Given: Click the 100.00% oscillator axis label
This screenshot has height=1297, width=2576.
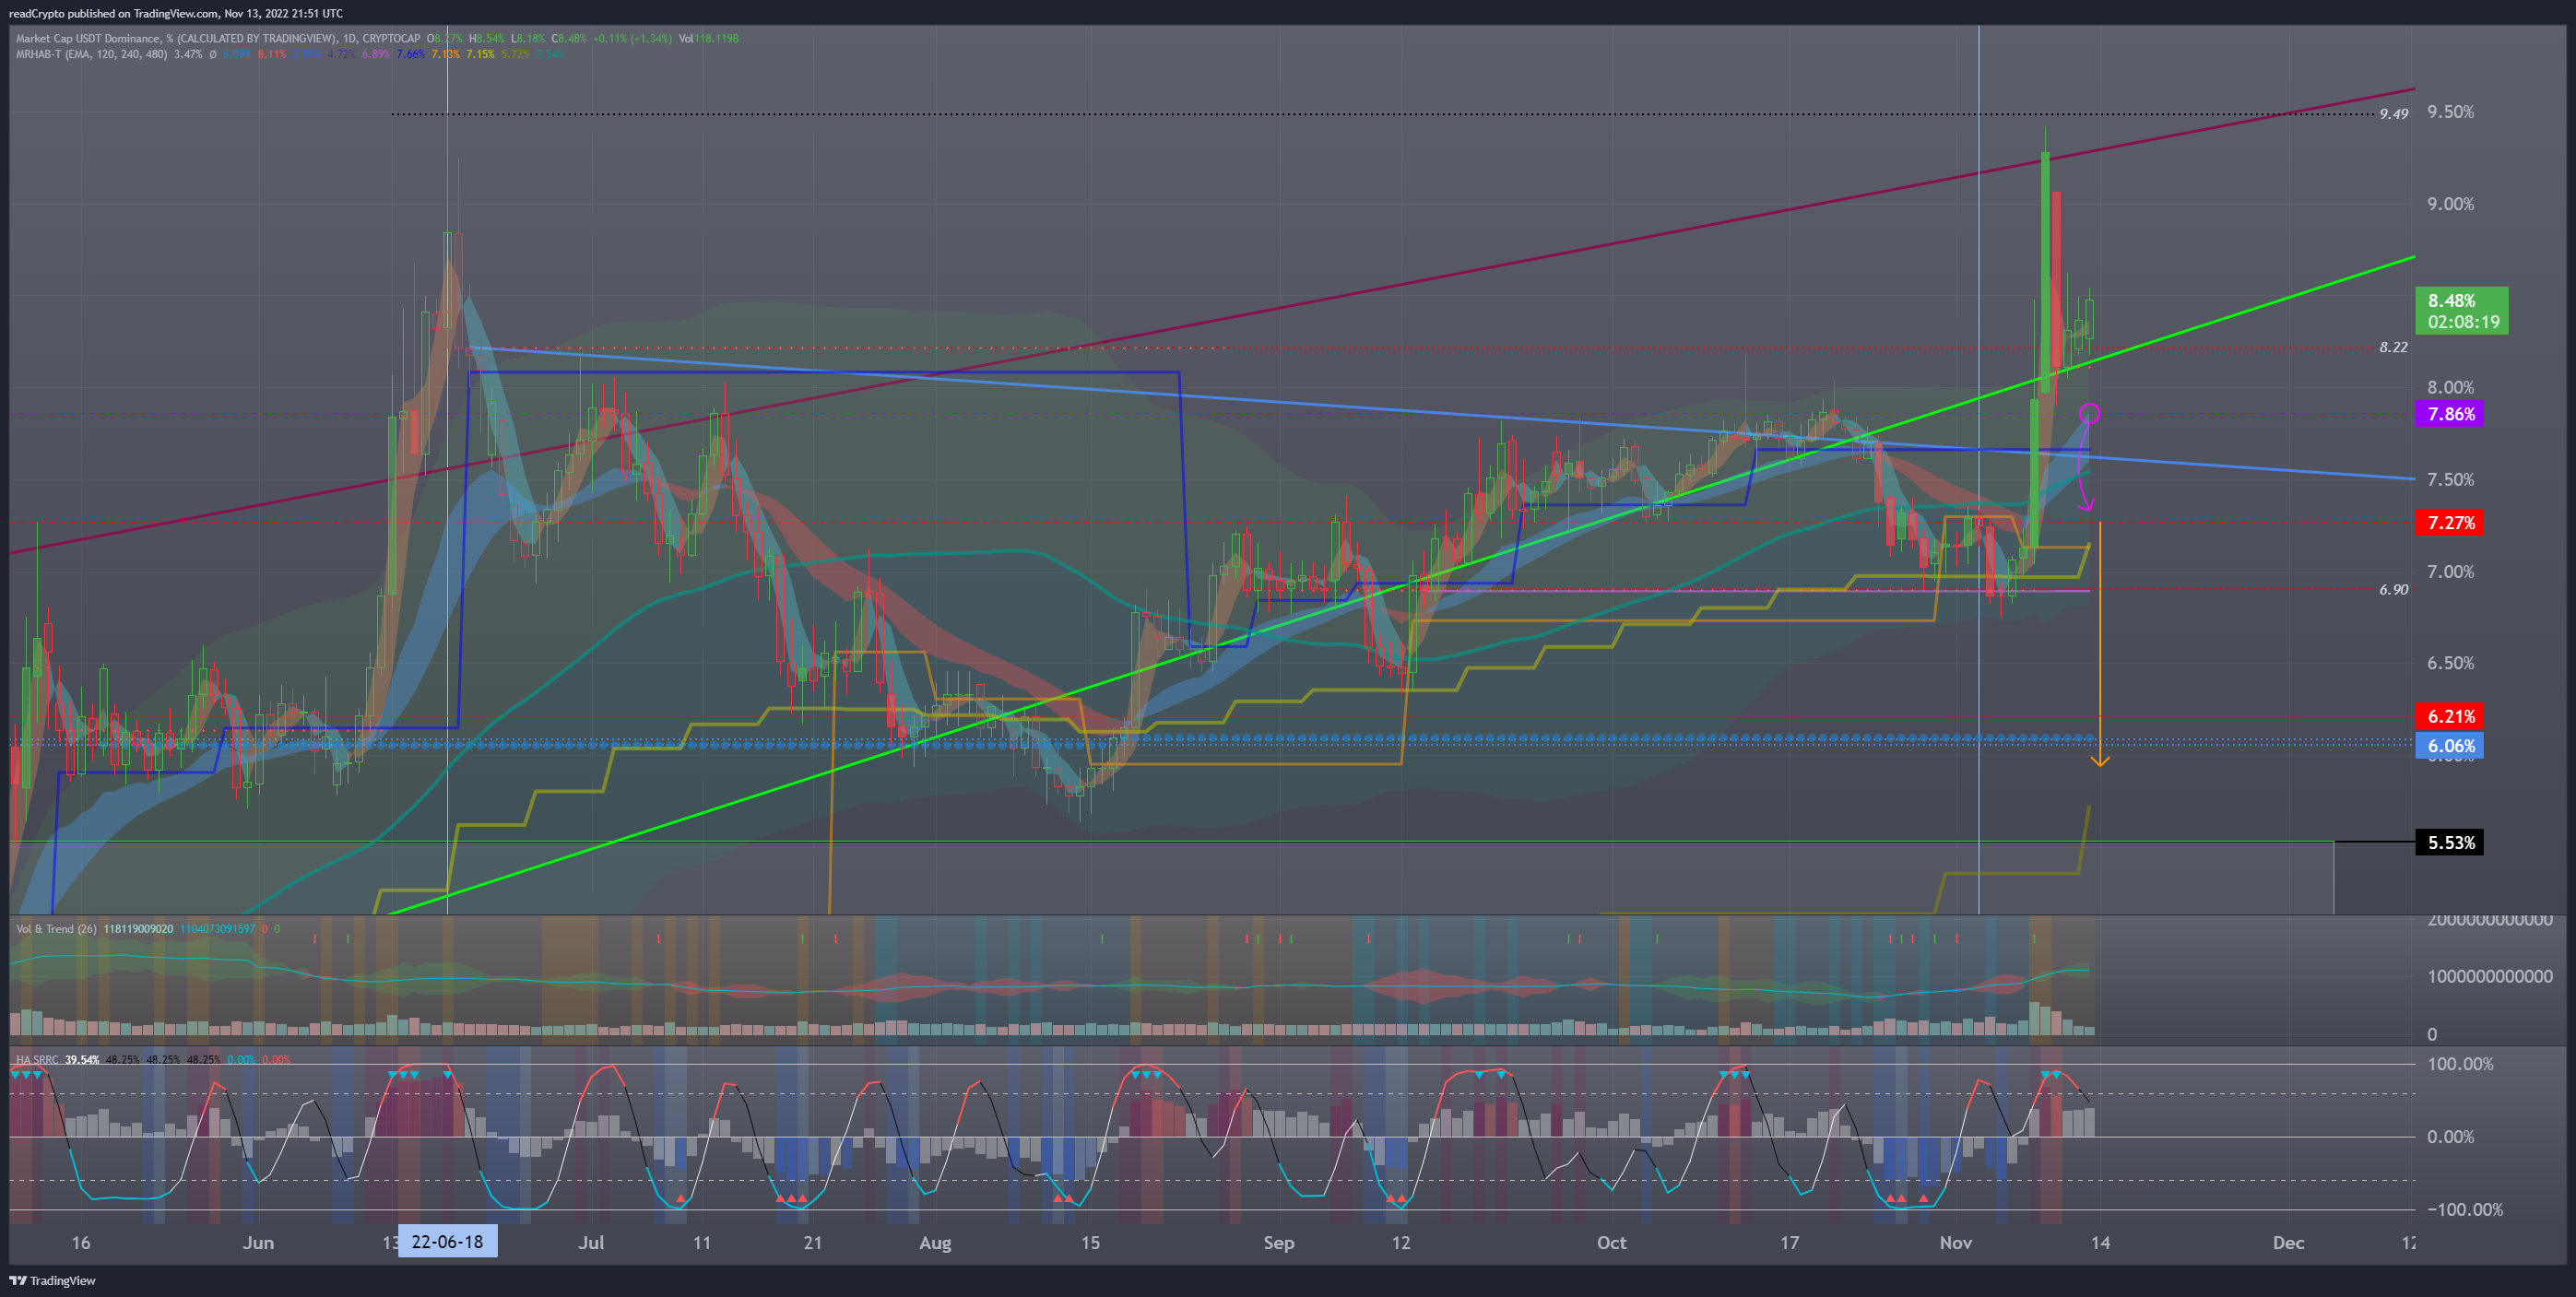Looking at the screenshot, I should click(x=2461, y=1064).
